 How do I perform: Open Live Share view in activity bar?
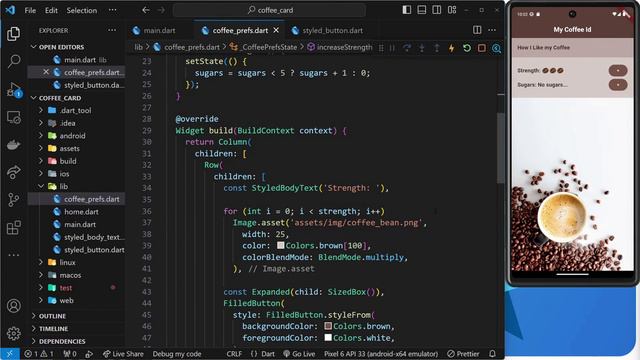point(13,172)
